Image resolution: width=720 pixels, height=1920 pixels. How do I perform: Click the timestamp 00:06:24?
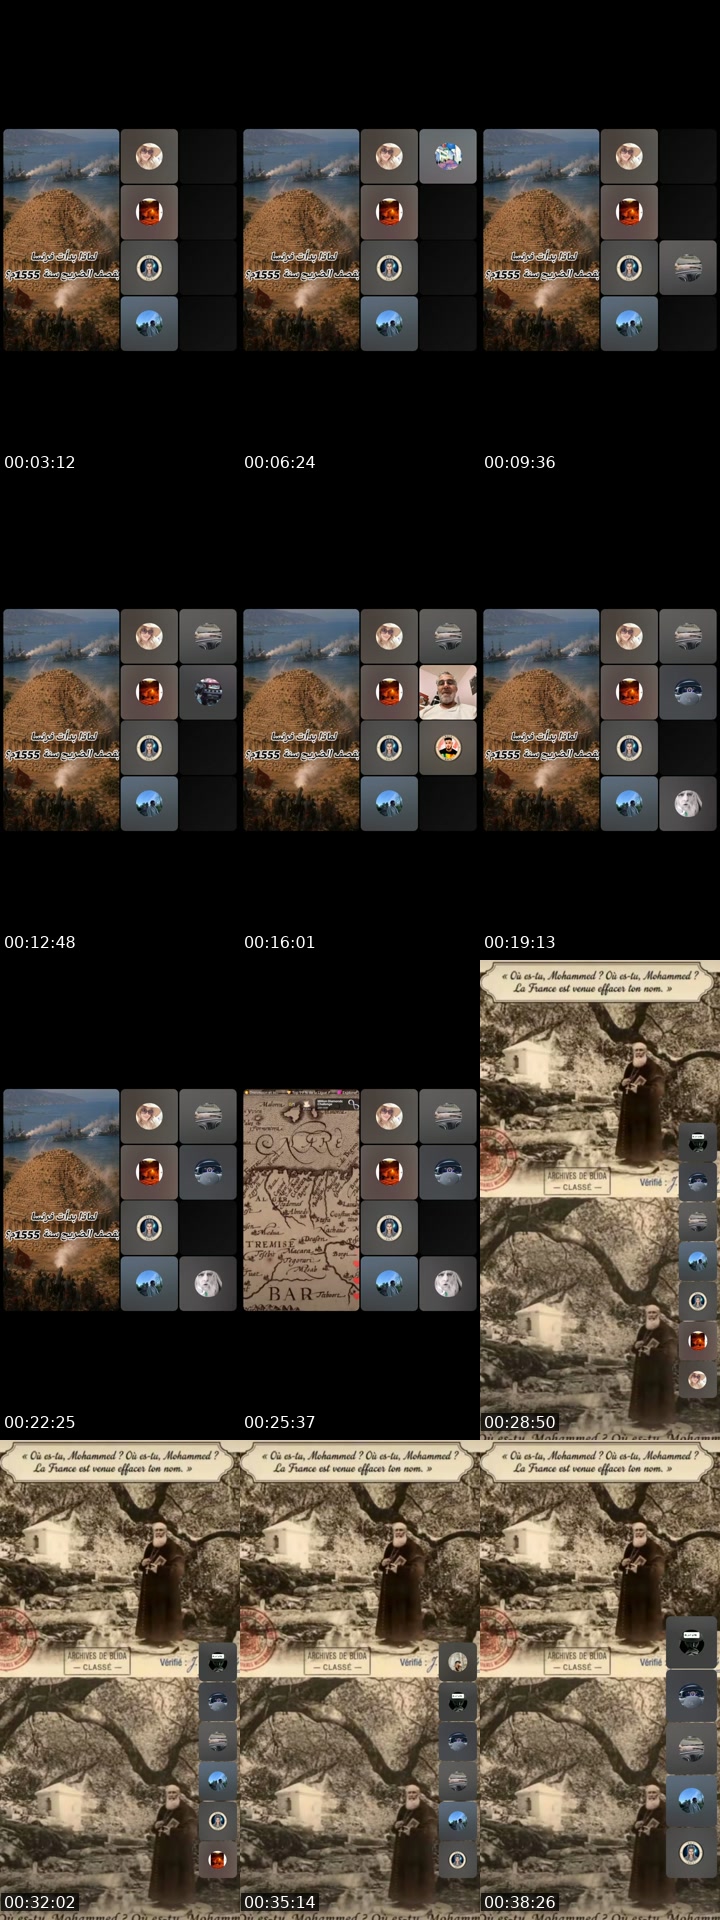point(280,462)
